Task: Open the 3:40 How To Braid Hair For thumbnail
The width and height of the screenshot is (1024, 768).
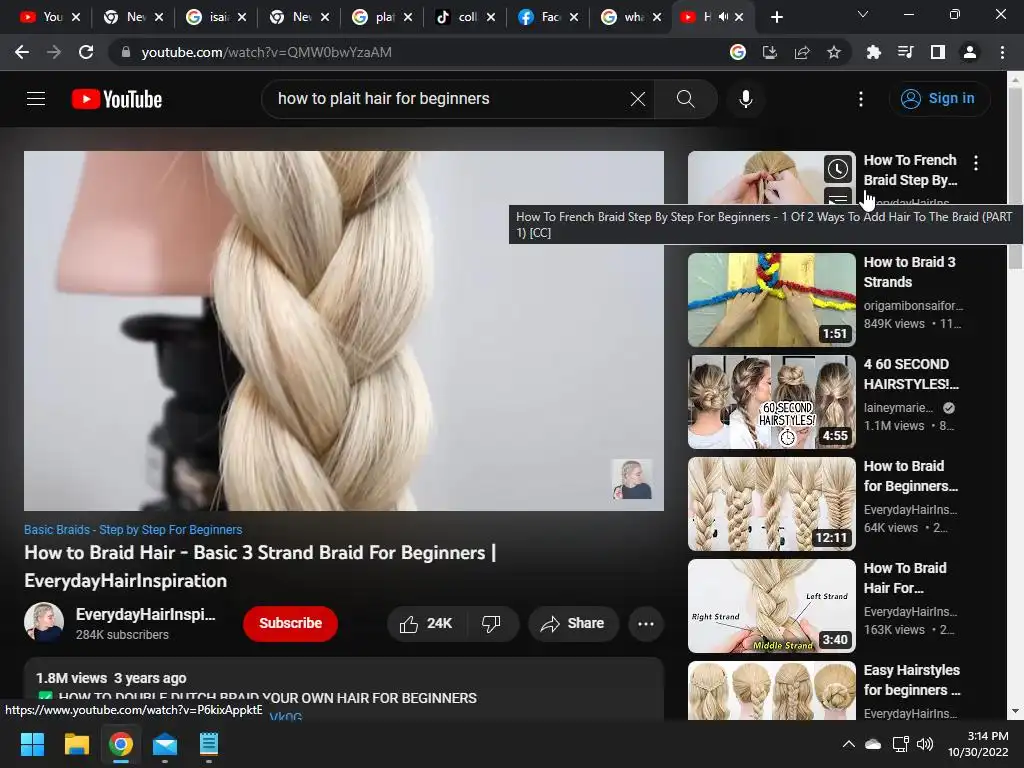Action: coord(771,605)
